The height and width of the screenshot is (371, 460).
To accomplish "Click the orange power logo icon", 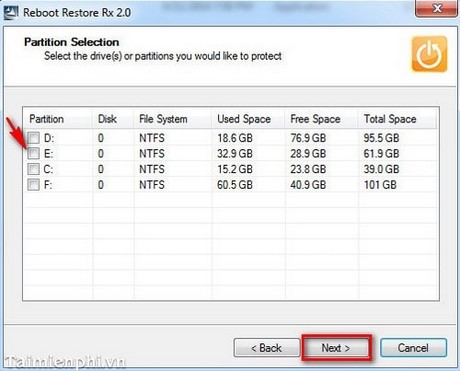I will pos(429,54).
